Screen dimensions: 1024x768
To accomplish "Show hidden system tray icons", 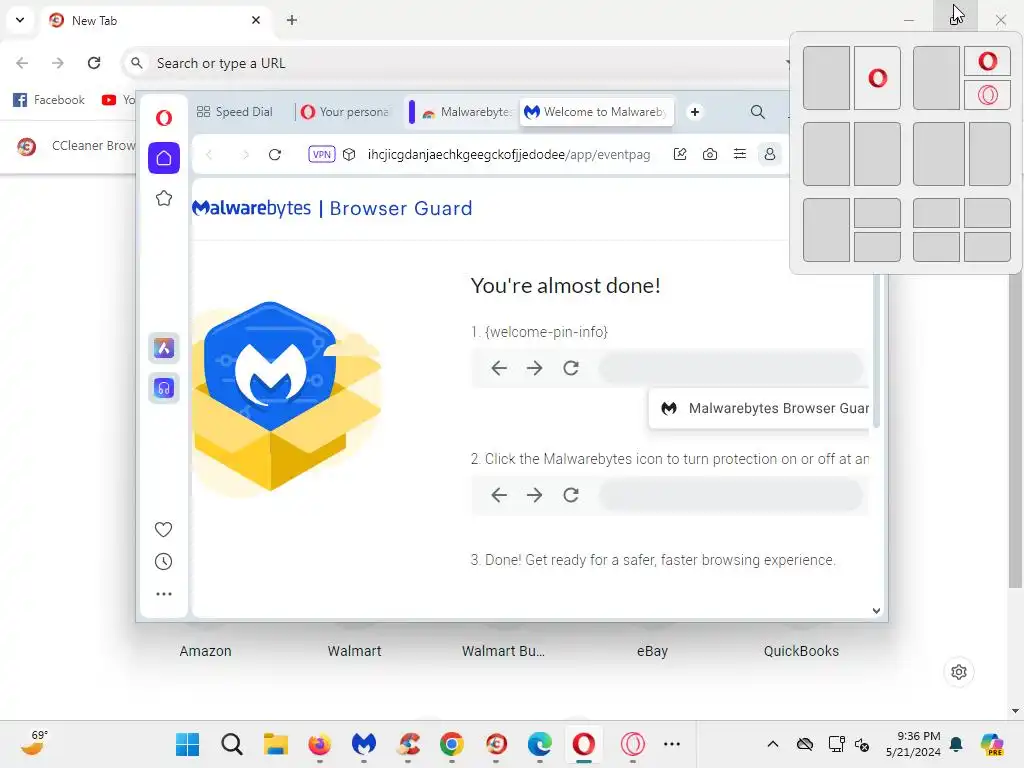I will [773, 744].
